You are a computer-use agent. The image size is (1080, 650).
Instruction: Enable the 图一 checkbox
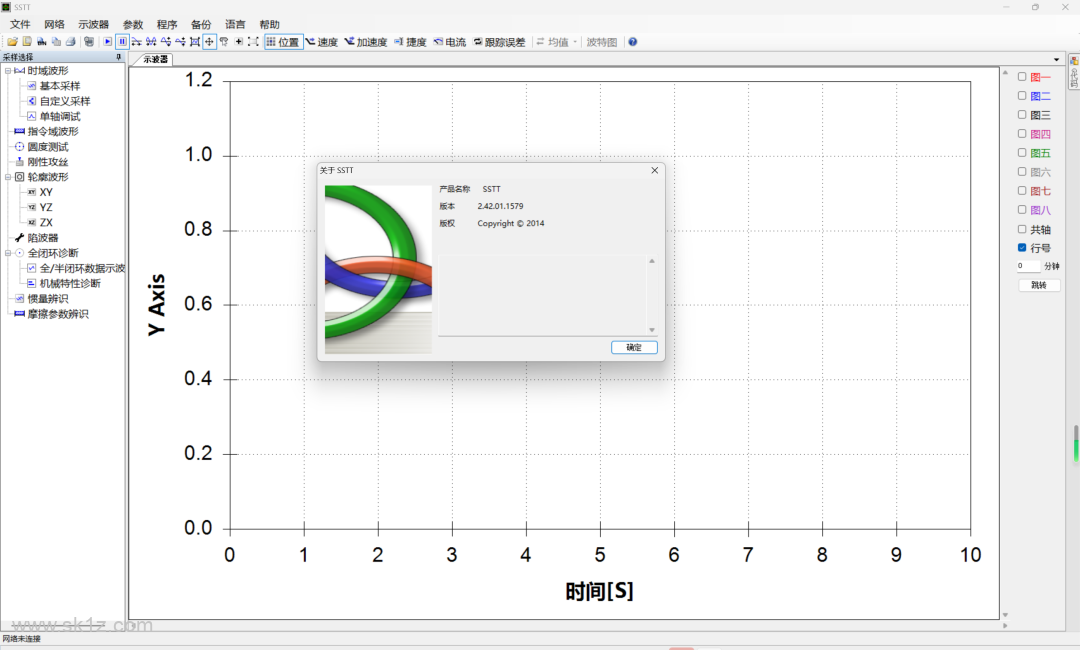[x=1022, y=77]
